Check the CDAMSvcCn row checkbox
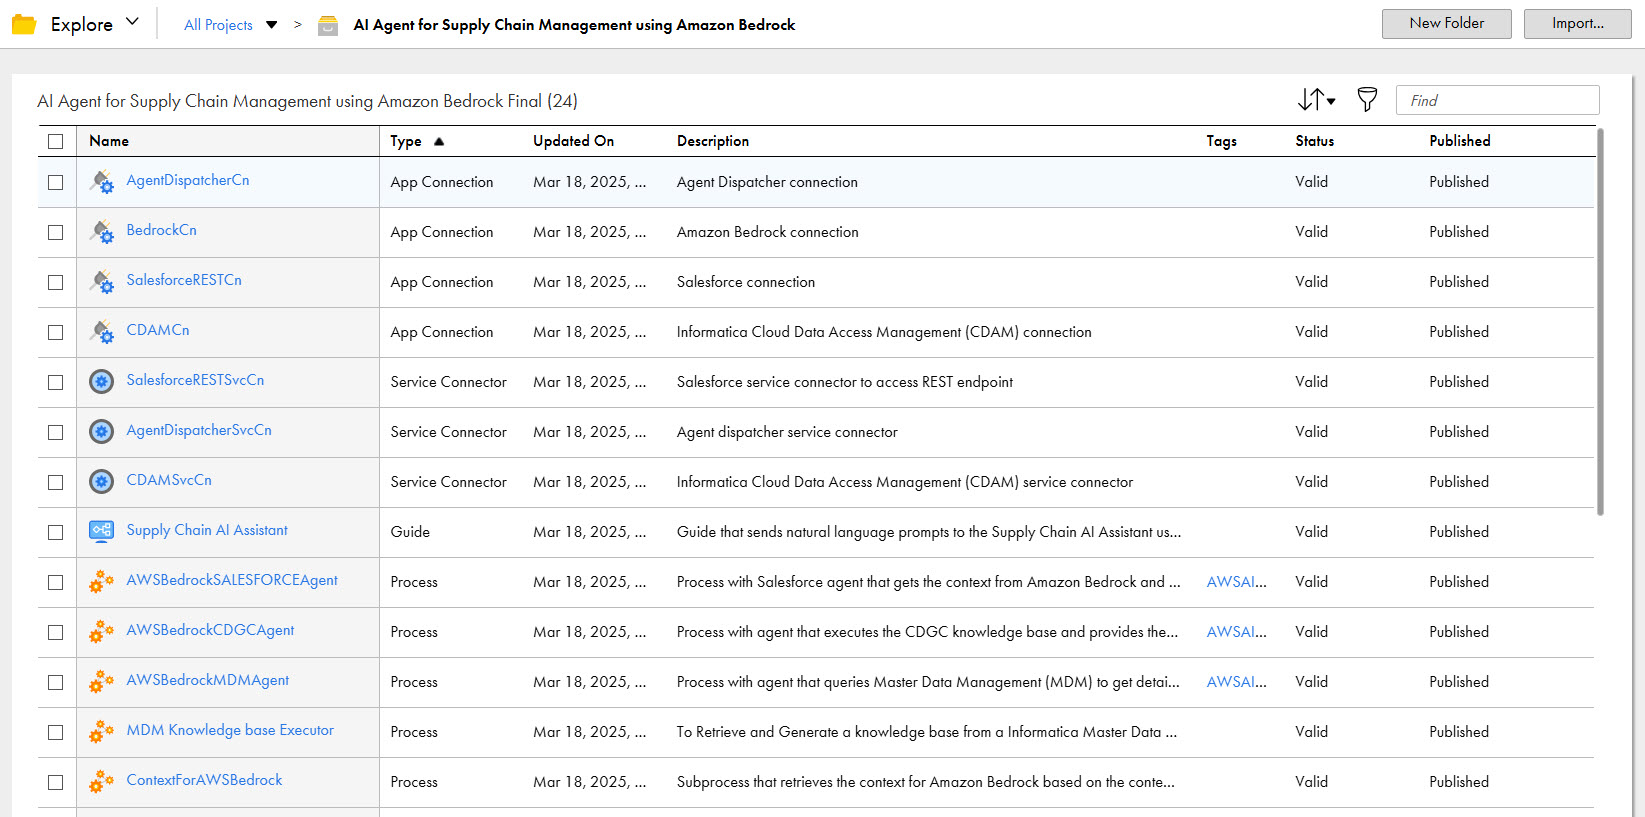 [x=56, y=482]
